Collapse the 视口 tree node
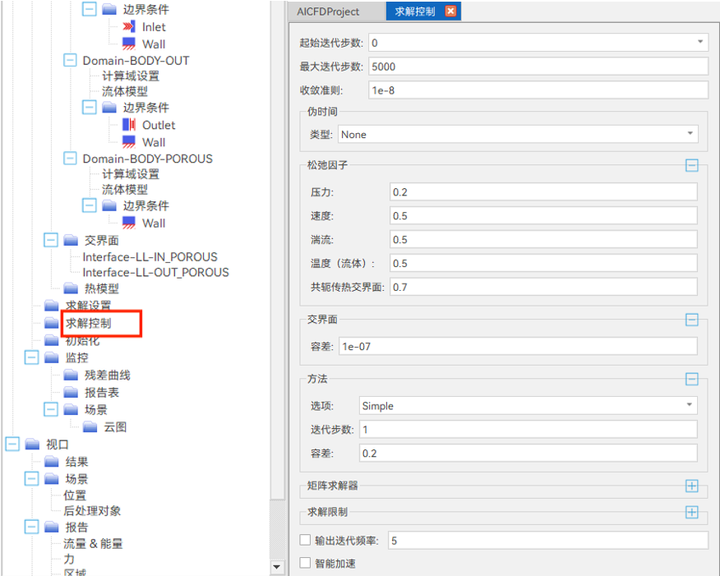720x576 pixels. click(12, 444)
